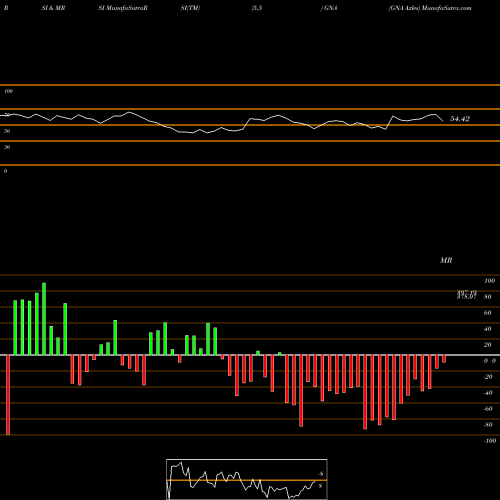500x500 pixels.
Task: Click the -60 label on MR axis
Action: (x=488, y=409)
